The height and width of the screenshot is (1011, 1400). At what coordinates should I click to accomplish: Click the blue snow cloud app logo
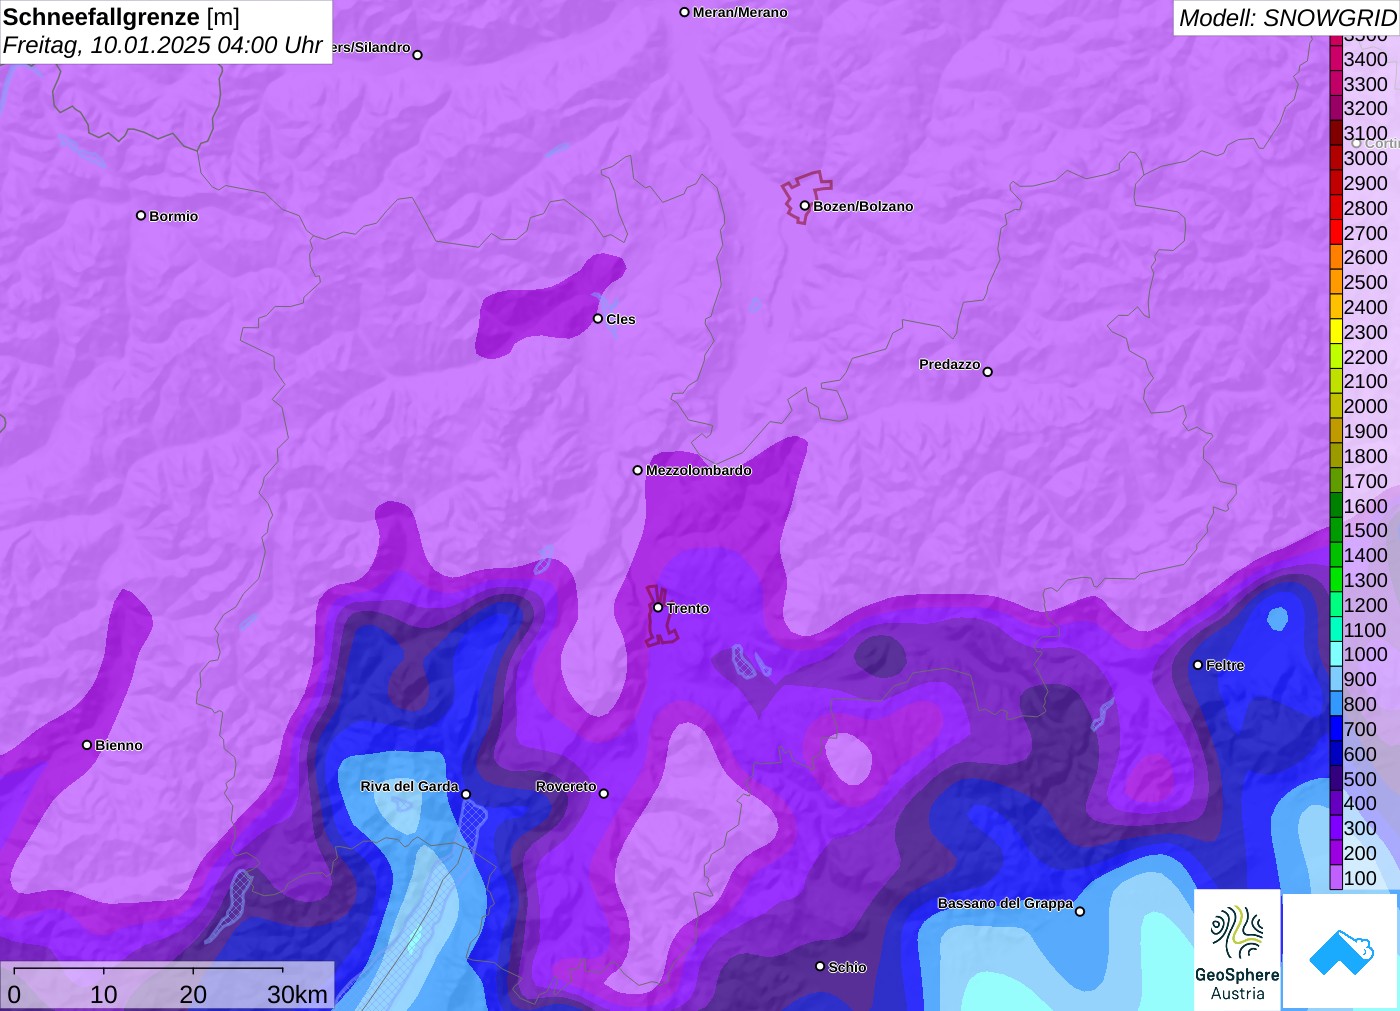(x=1341, y=951)
